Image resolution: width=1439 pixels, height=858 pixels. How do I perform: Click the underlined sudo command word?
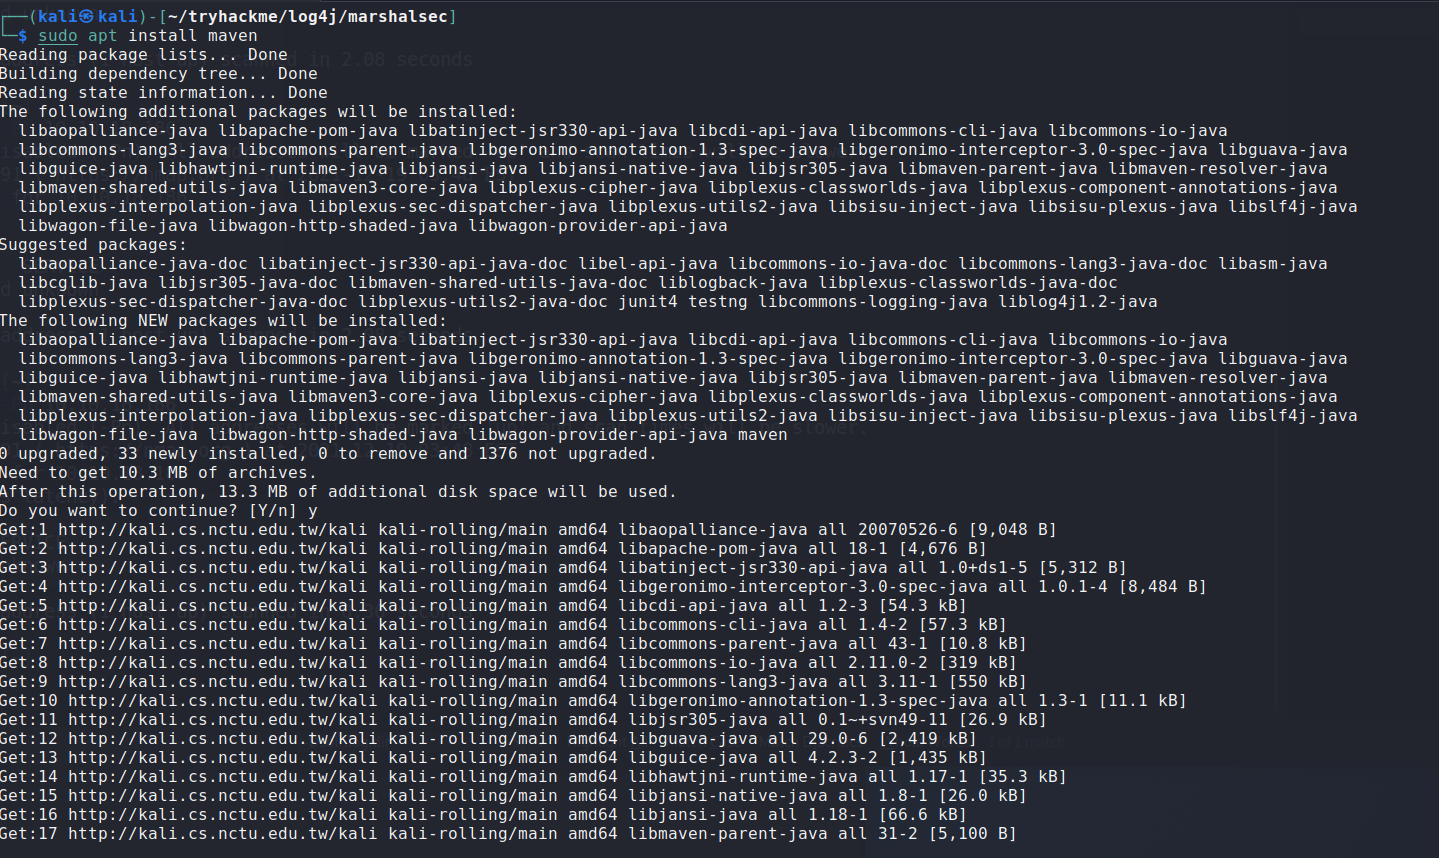pos(58,36)
